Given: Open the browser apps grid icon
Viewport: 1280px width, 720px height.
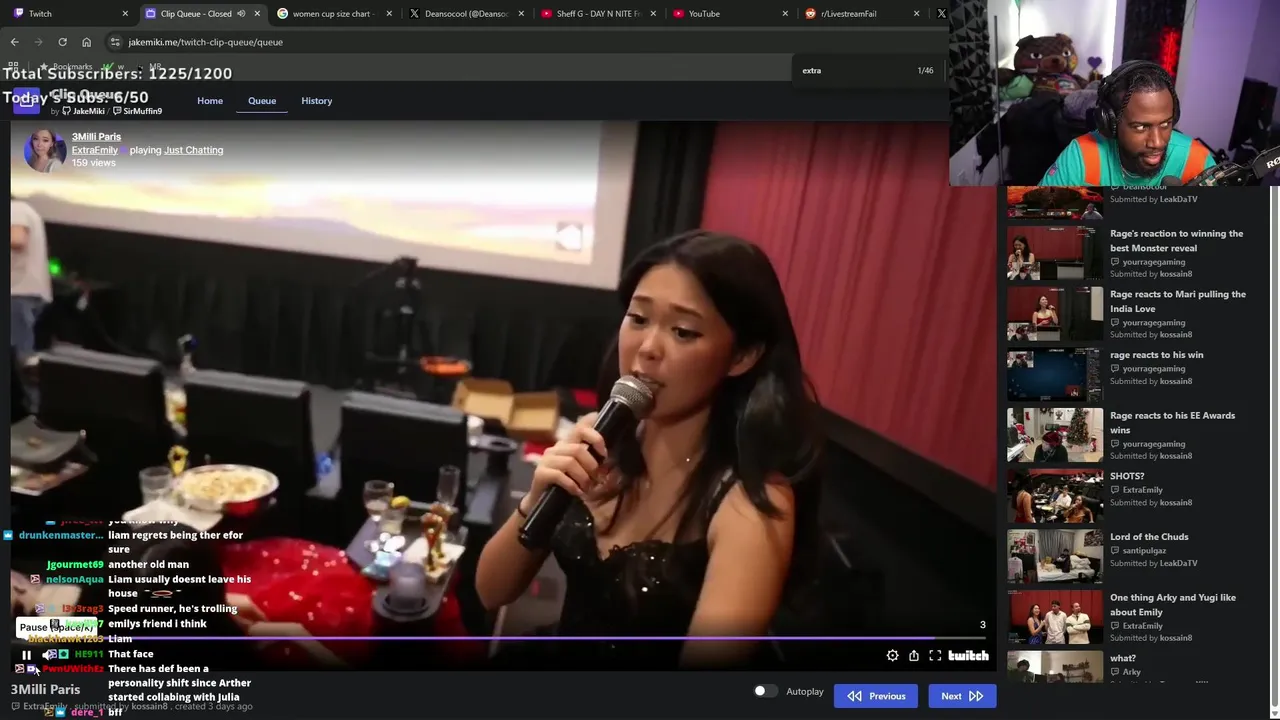Looking at the screenshot, I should tap(14, 66).
